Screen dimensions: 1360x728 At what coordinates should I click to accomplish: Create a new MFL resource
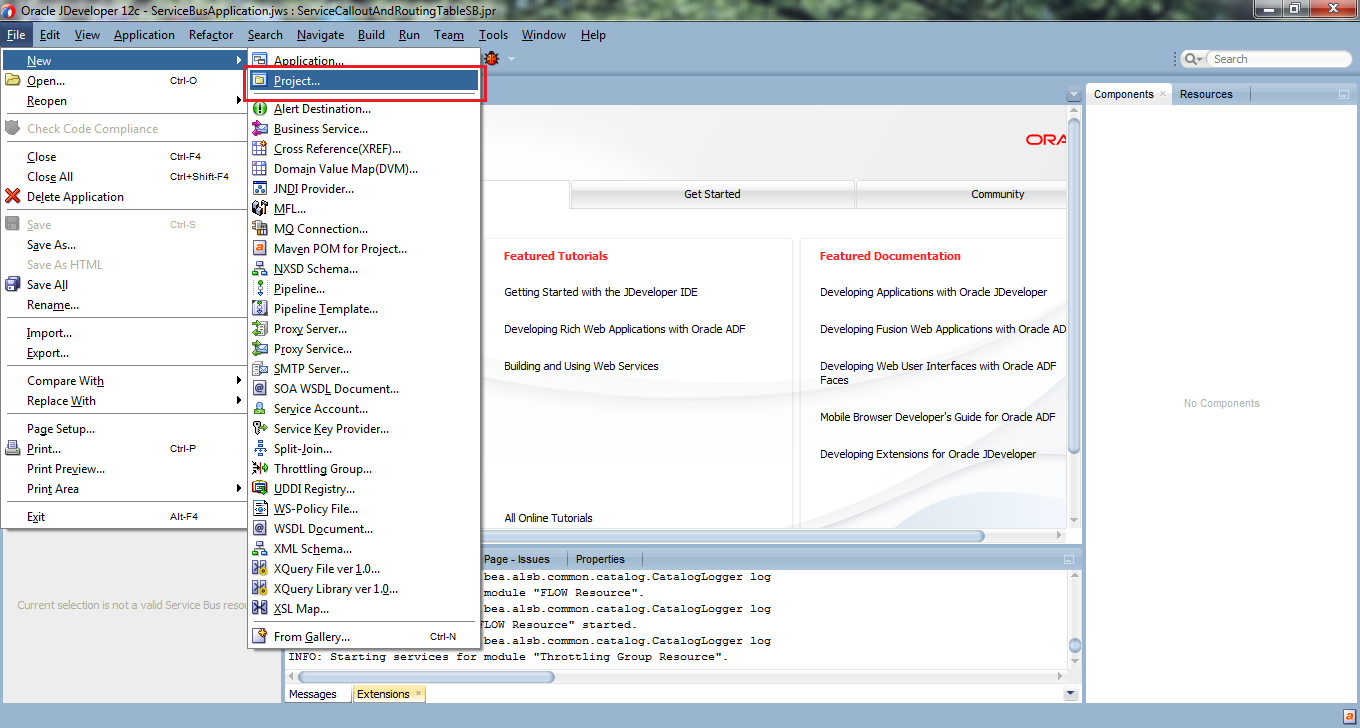tap(290, 208)
